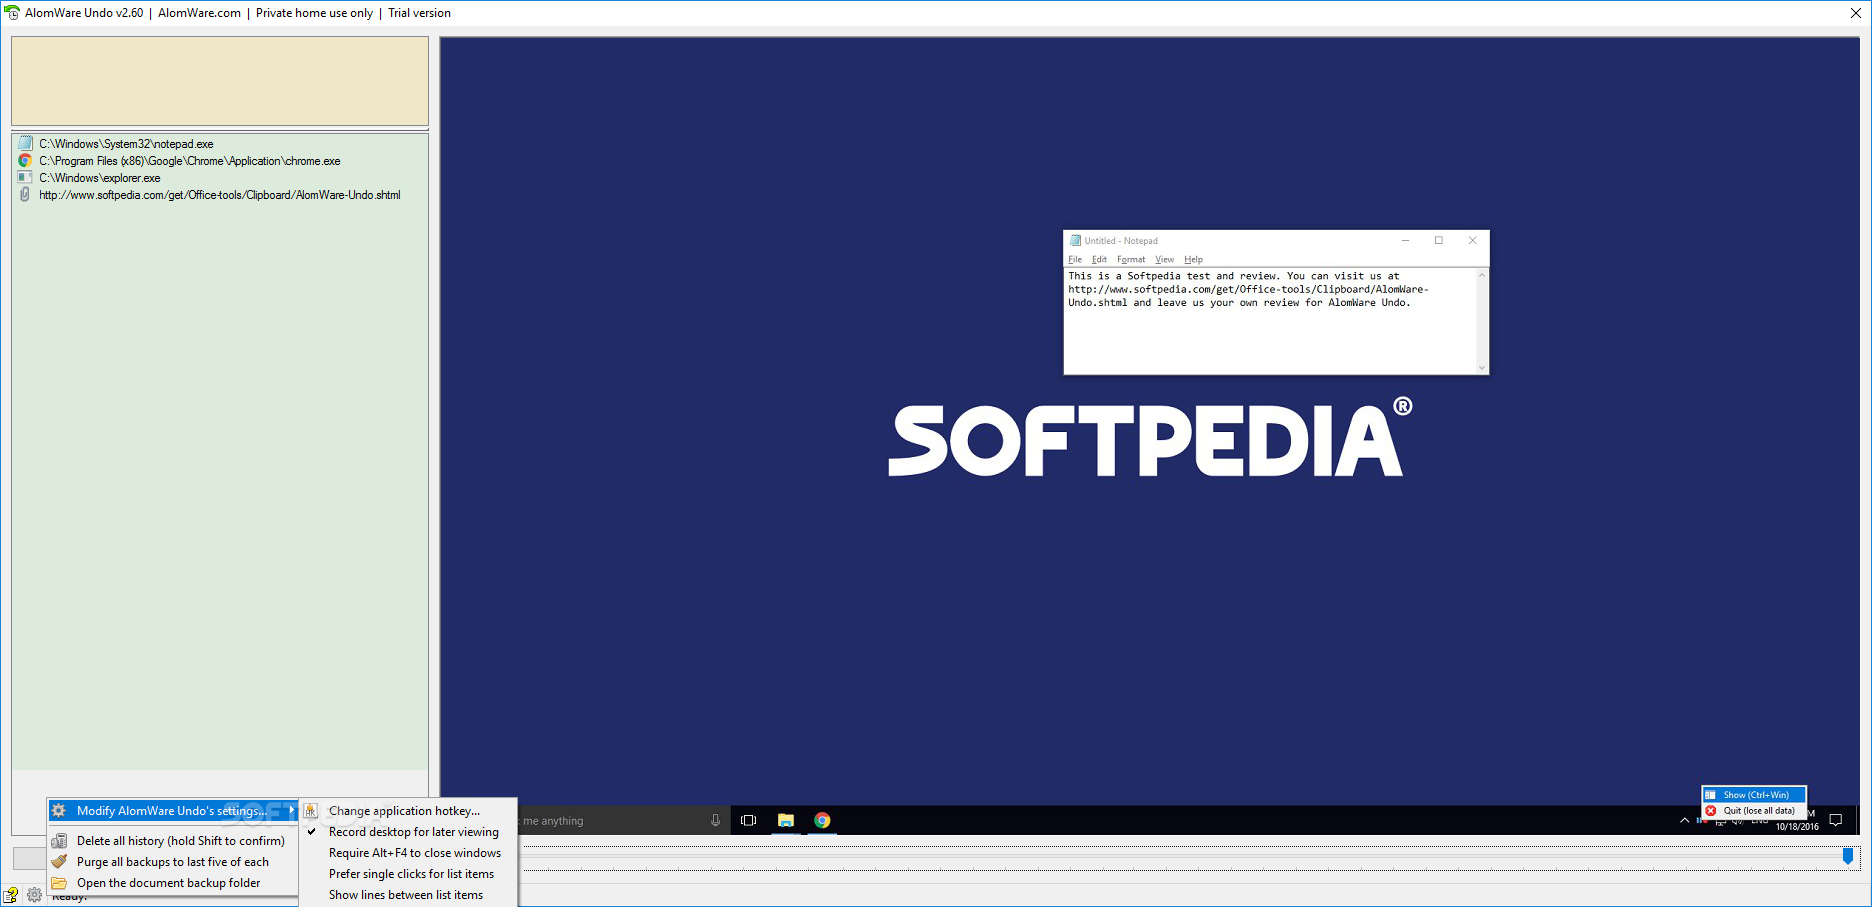Click explorer icon beside explorer.exe entry
This screenshot has height=907, width=1872.
(x=25, y=177)
